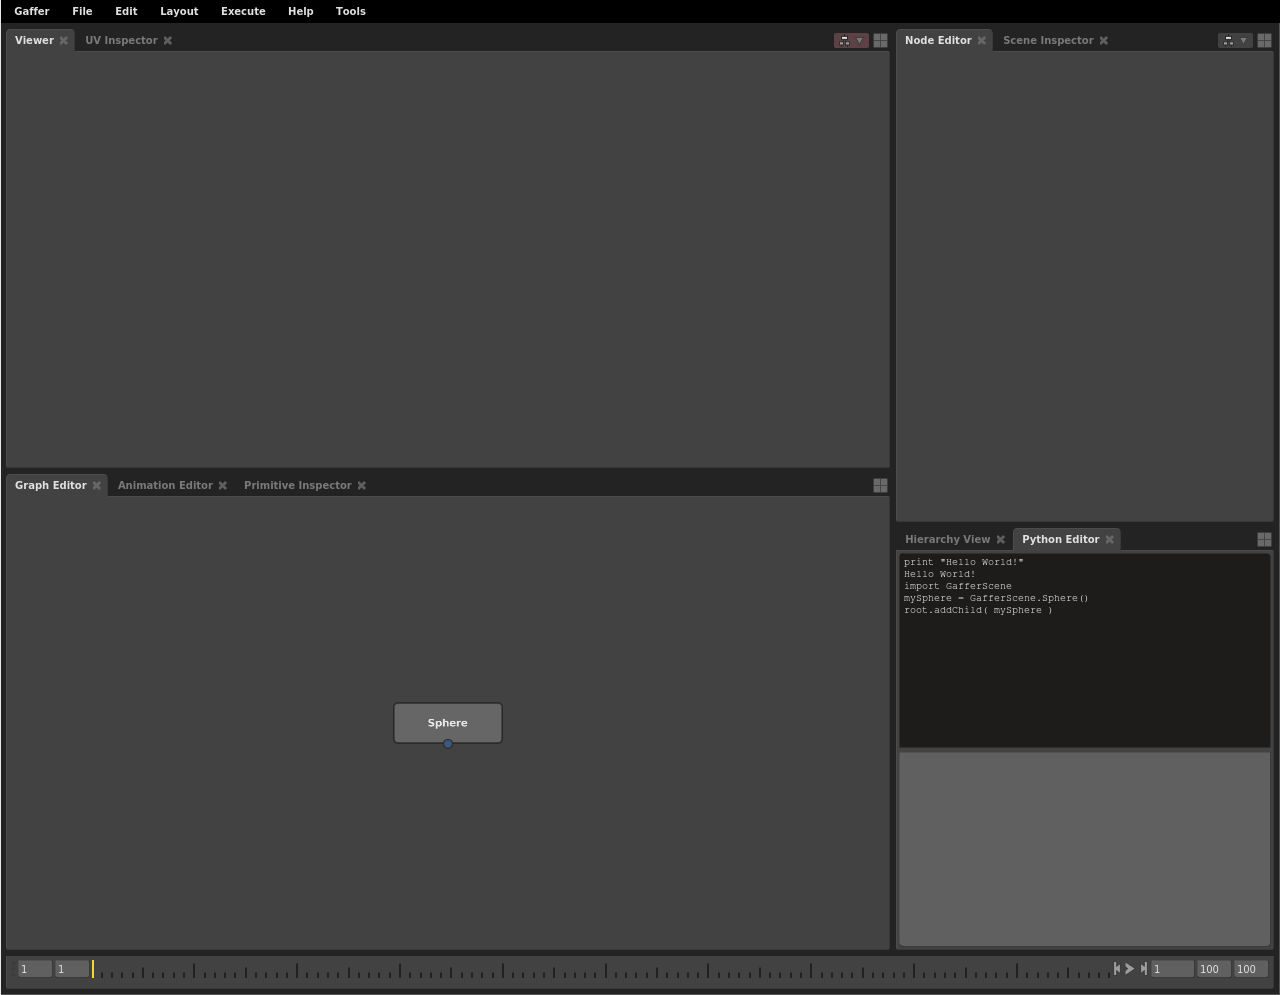Close the UV Inspector tab
The height and width of the screenshot is (995, 1280).
(168, 41)
